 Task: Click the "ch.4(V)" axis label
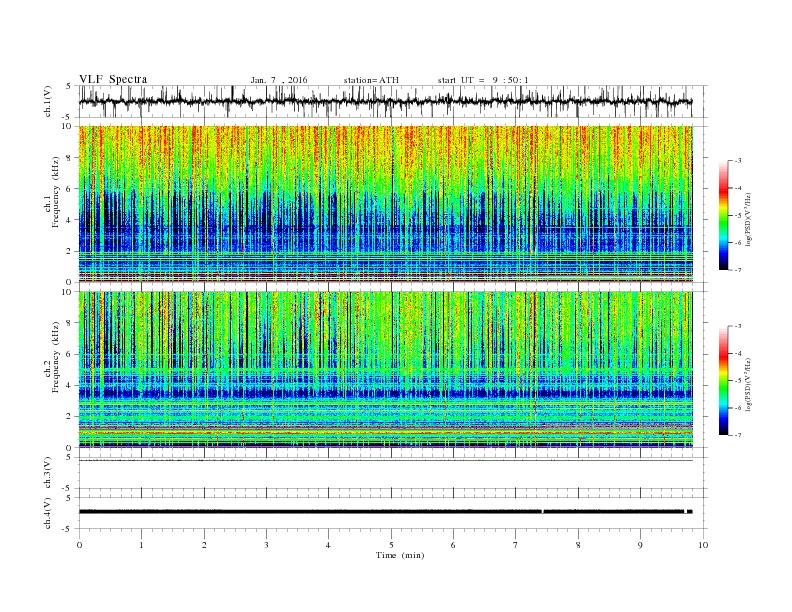(x=48, y=513)
